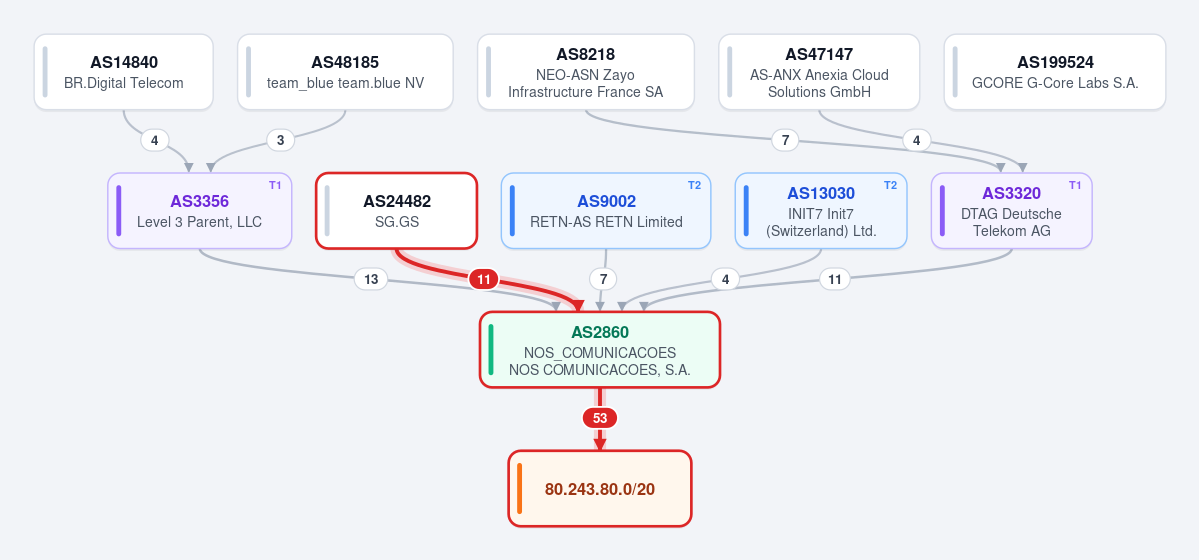
Task: Click the red 11 edge badge from AS24482
Action: (x=483, y=280)
